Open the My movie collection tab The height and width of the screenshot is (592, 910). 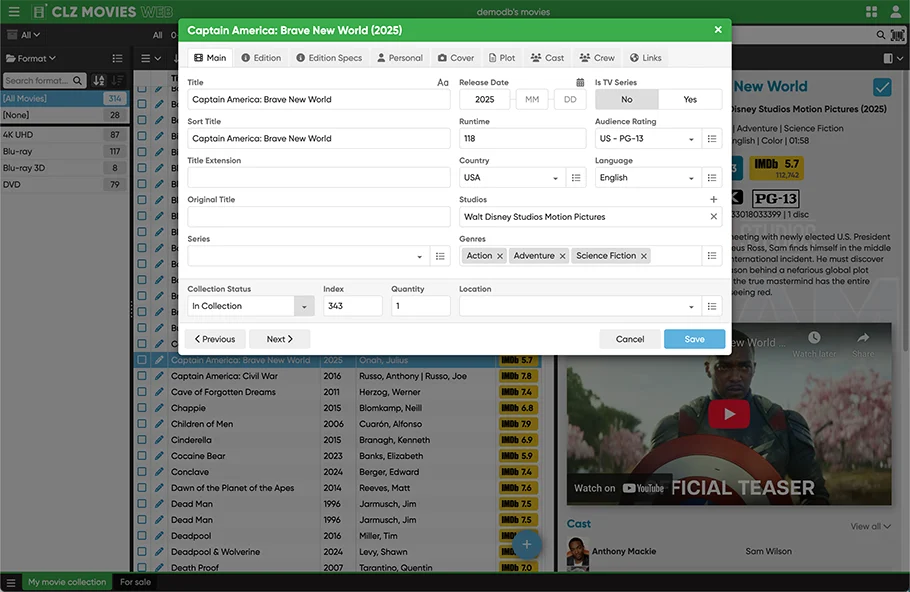67,582
